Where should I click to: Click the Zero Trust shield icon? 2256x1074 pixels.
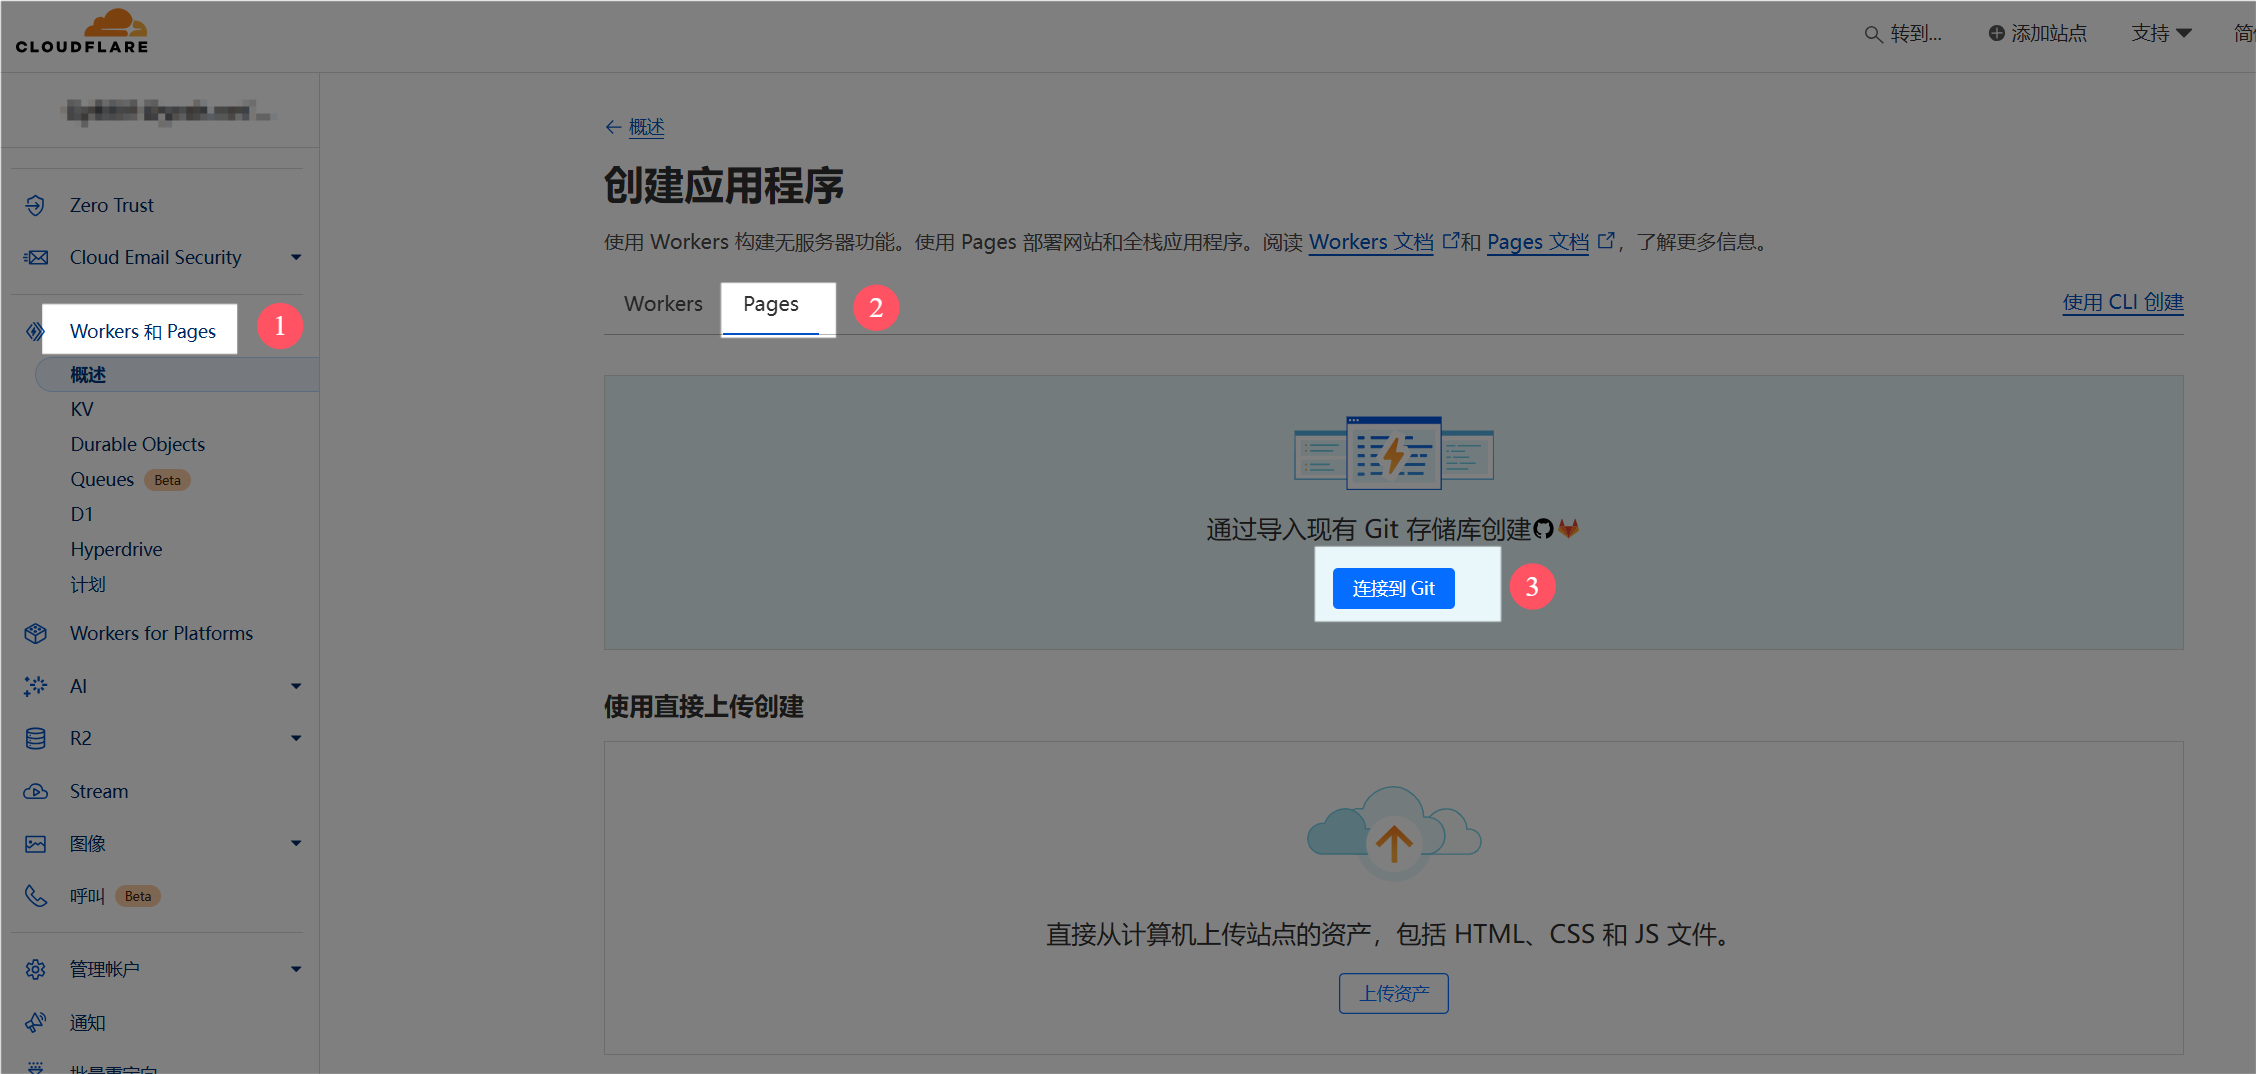pos(36,205)
